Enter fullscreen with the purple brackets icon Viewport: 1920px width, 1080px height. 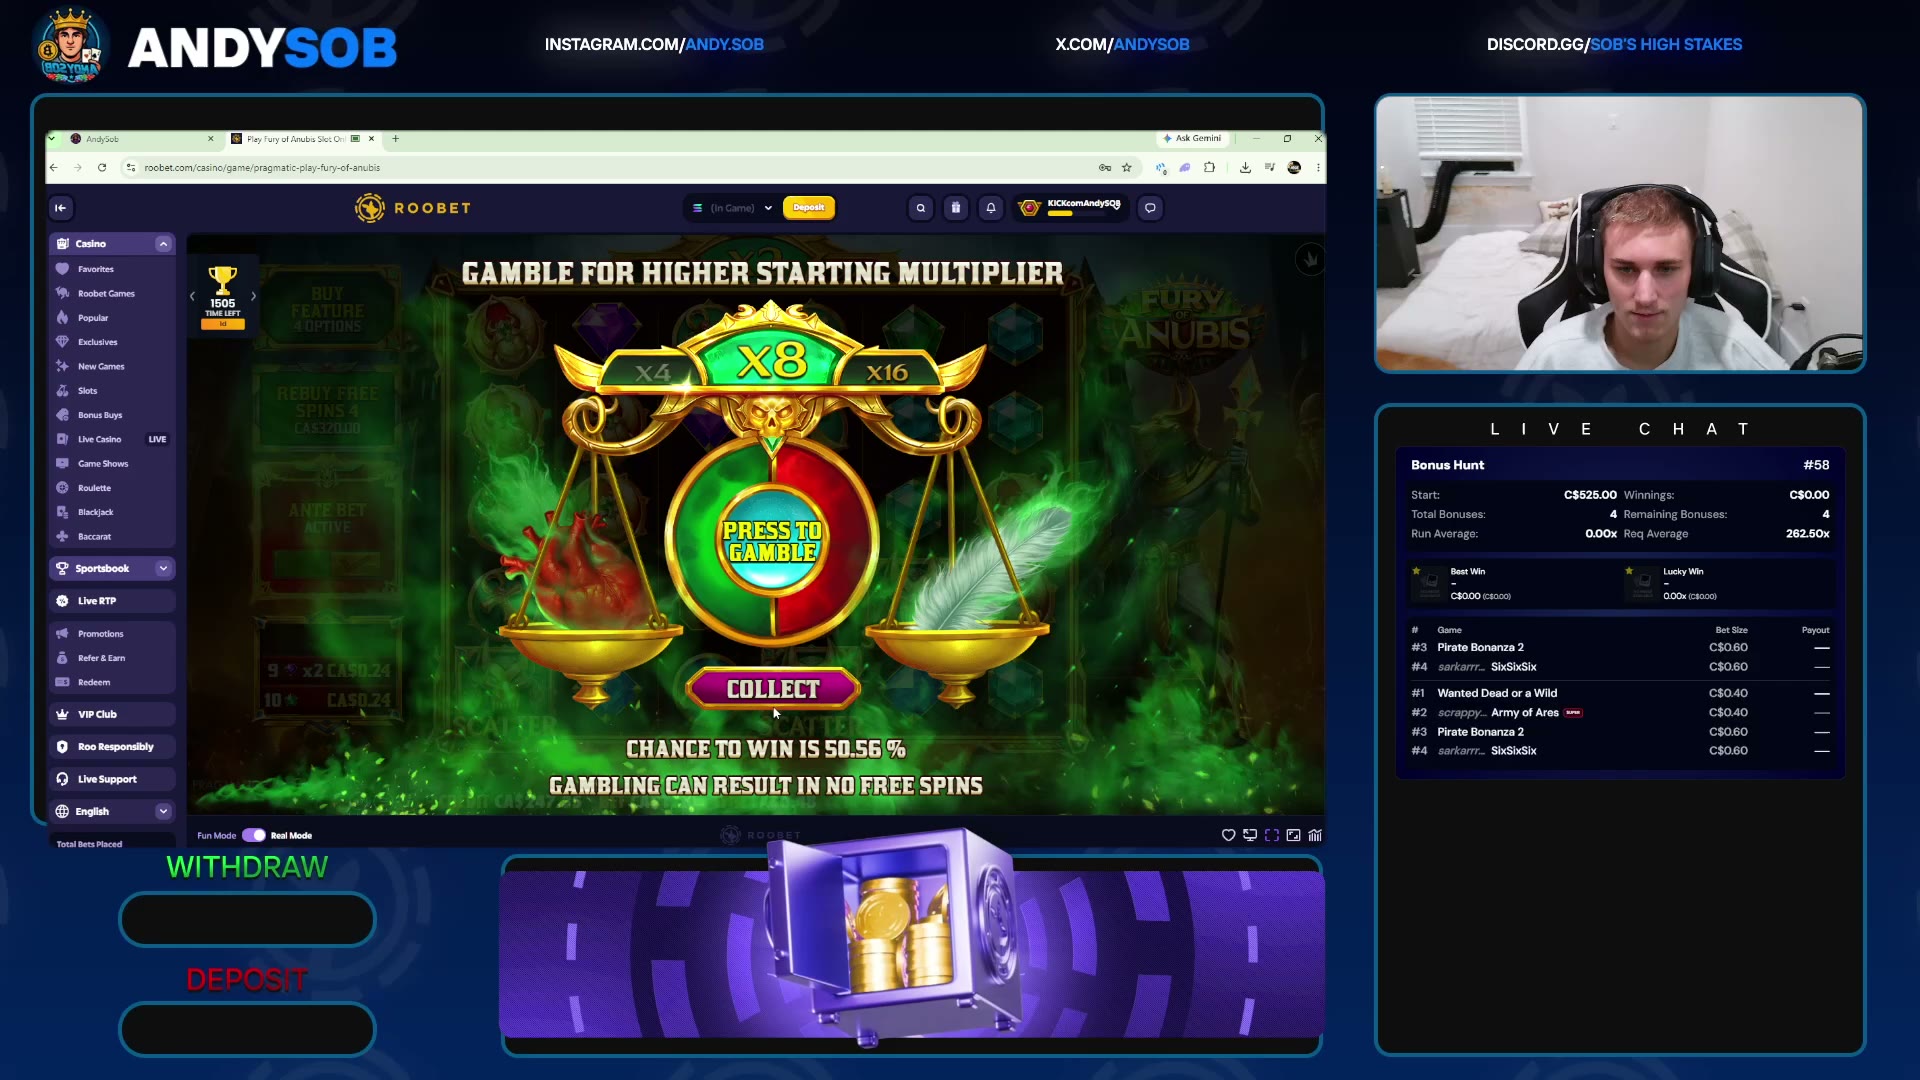[x=1272, y=836]
